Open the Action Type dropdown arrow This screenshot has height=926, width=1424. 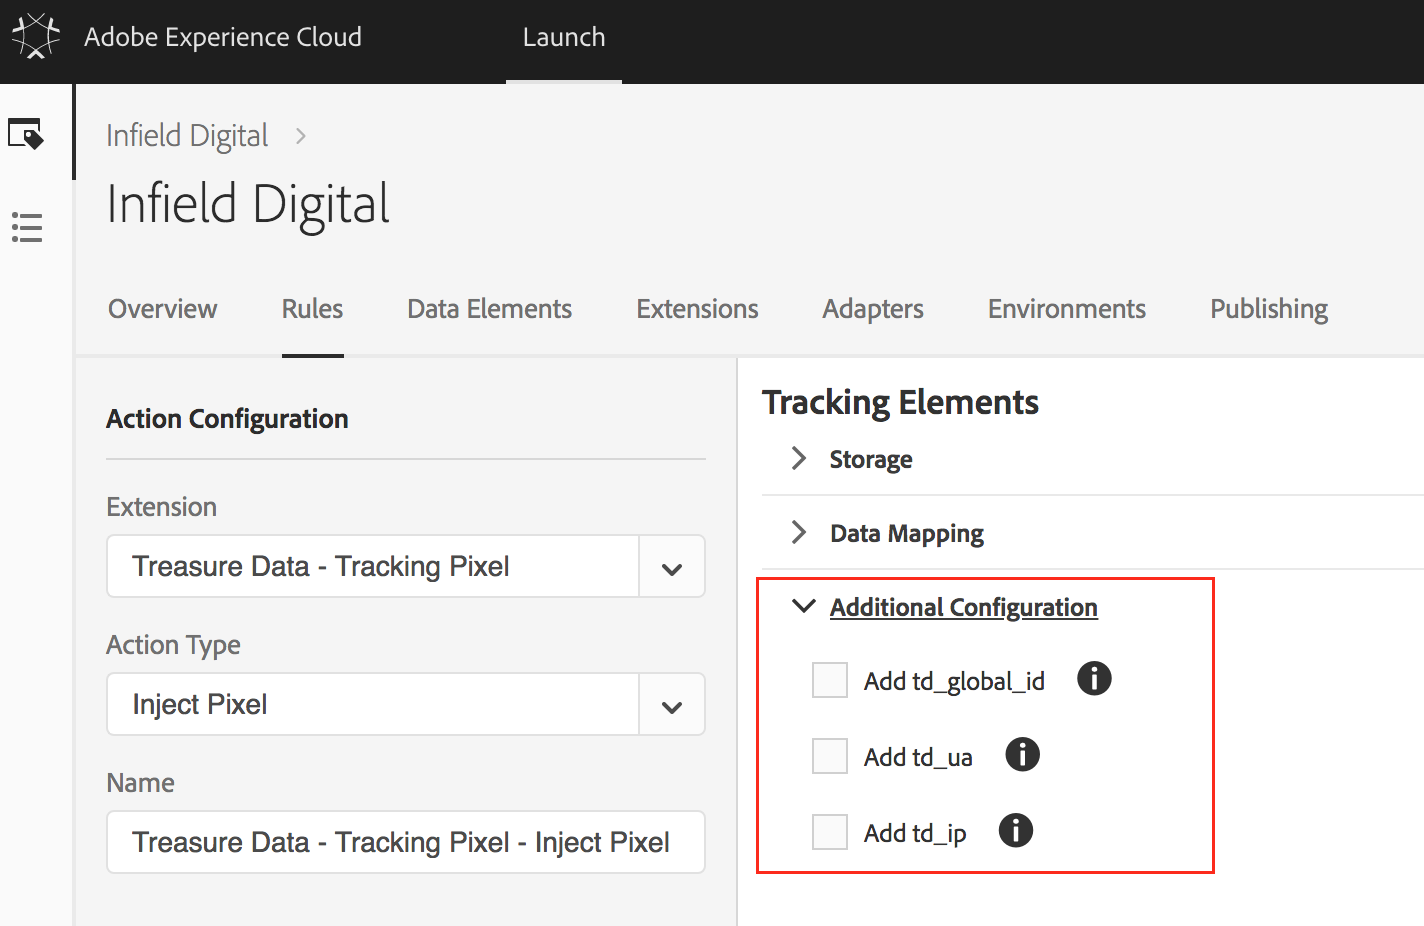(672, 705)
